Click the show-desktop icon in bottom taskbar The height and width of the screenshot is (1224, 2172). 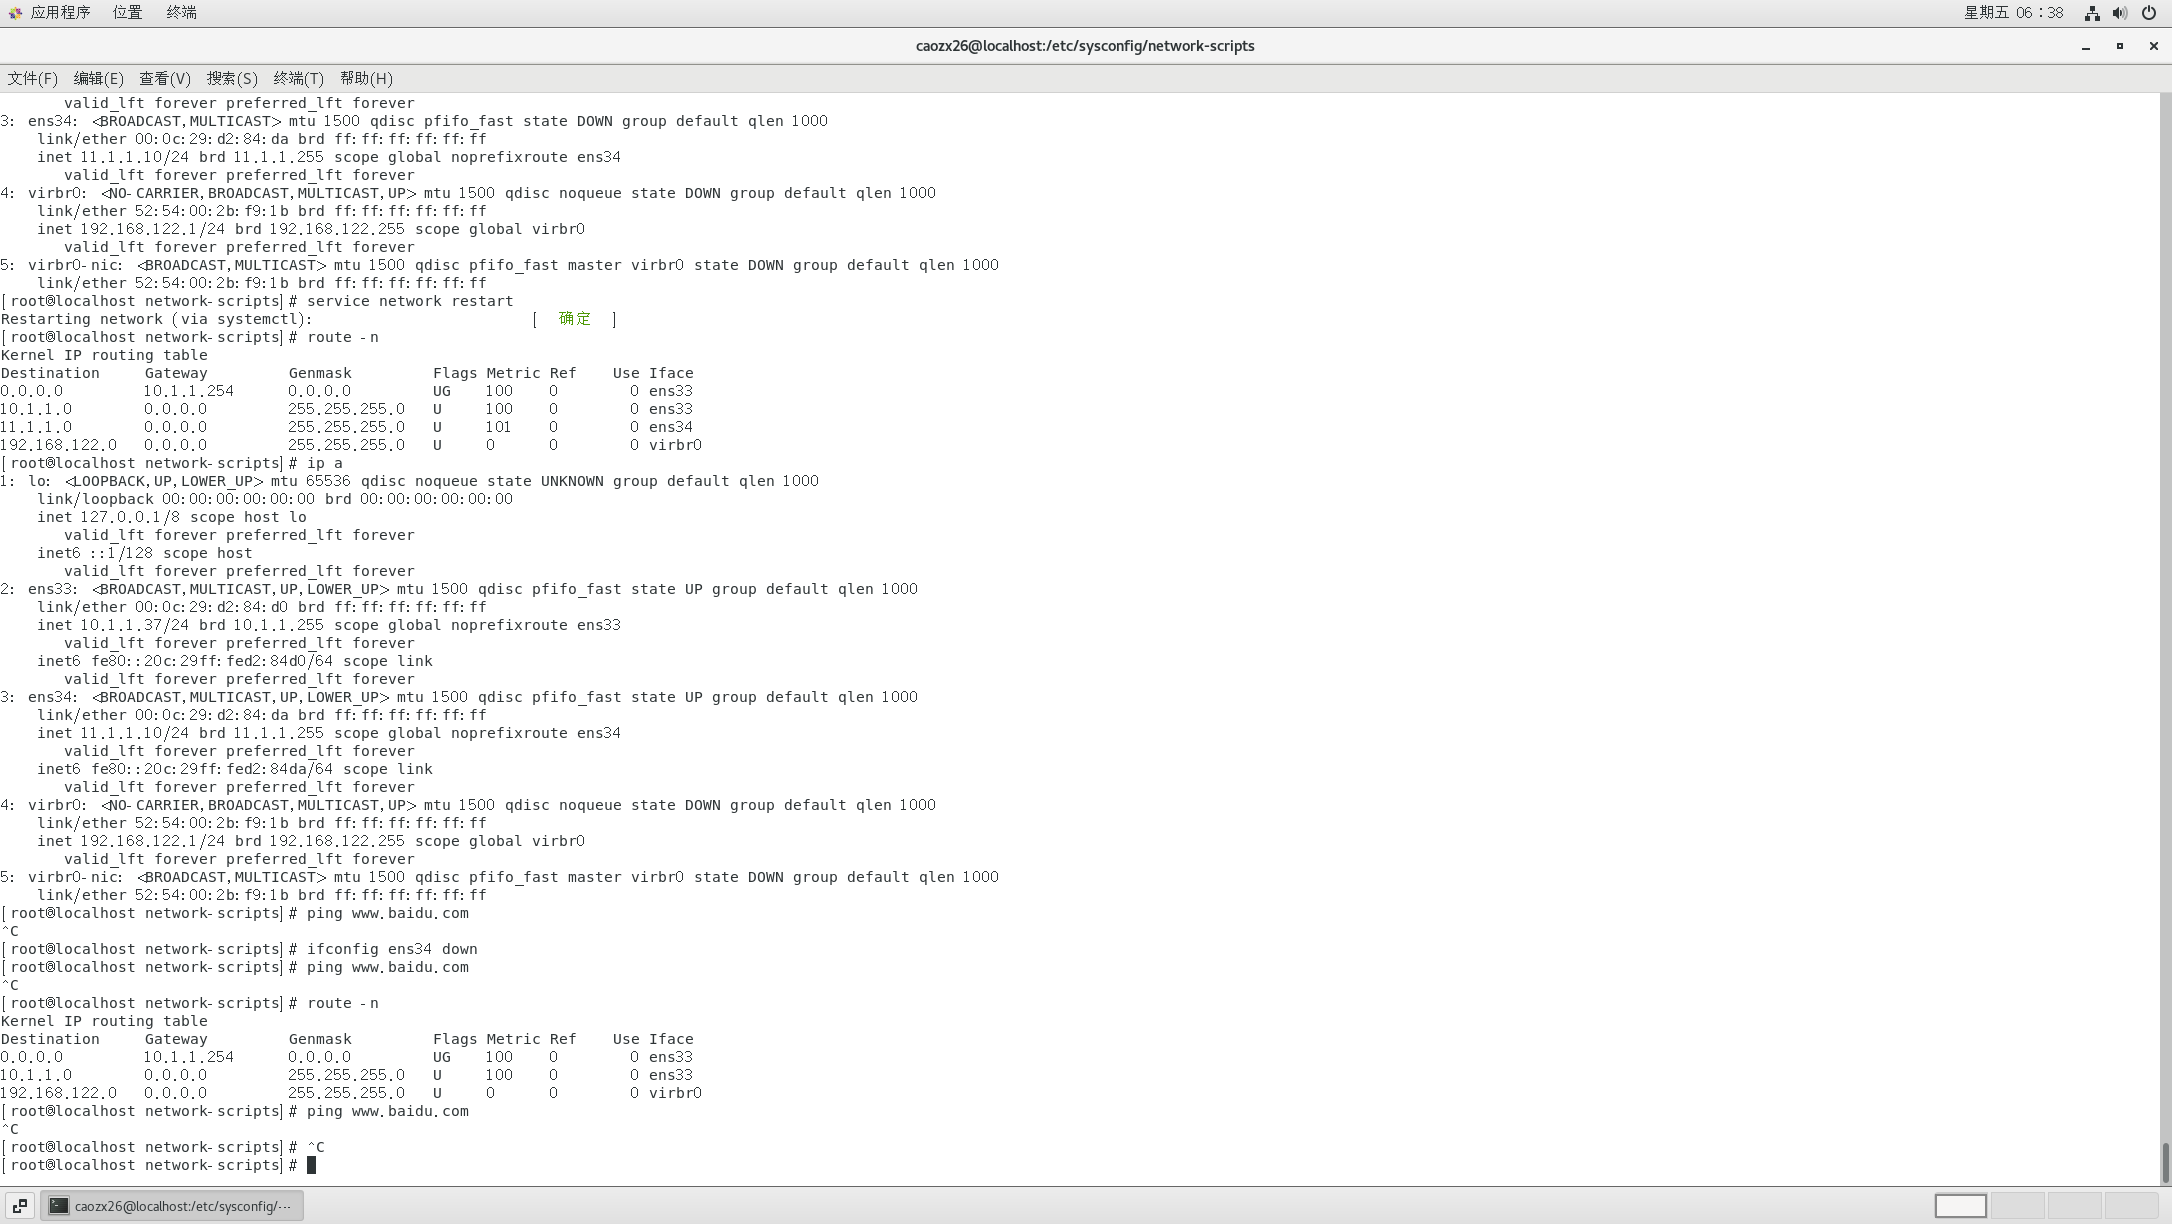coord(19,1206)
